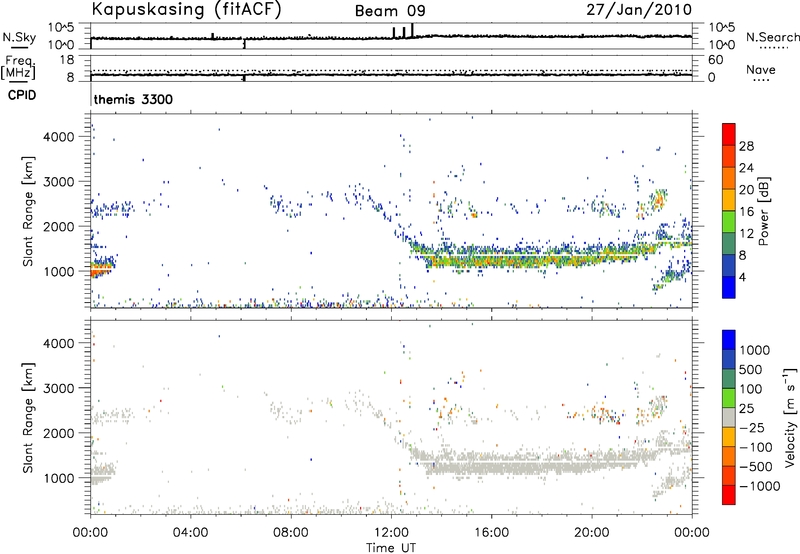Click the 60 tick on Nave axis
The height and width of the screenshot is (554, 800).
click(x=715, y=60)
